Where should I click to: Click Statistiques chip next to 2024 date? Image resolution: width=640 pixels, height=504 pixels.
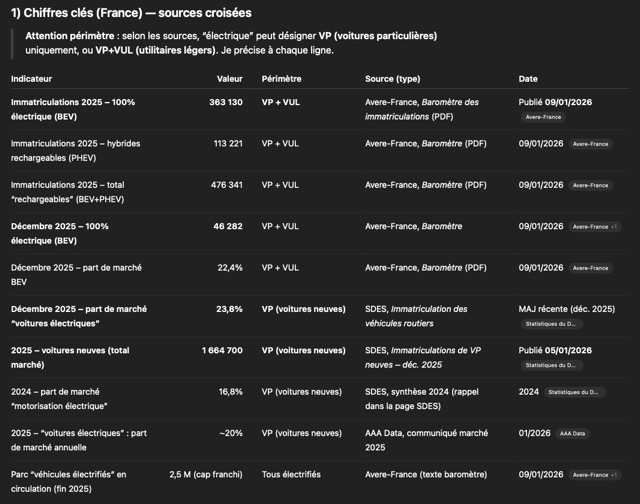[x=575, y=392]
